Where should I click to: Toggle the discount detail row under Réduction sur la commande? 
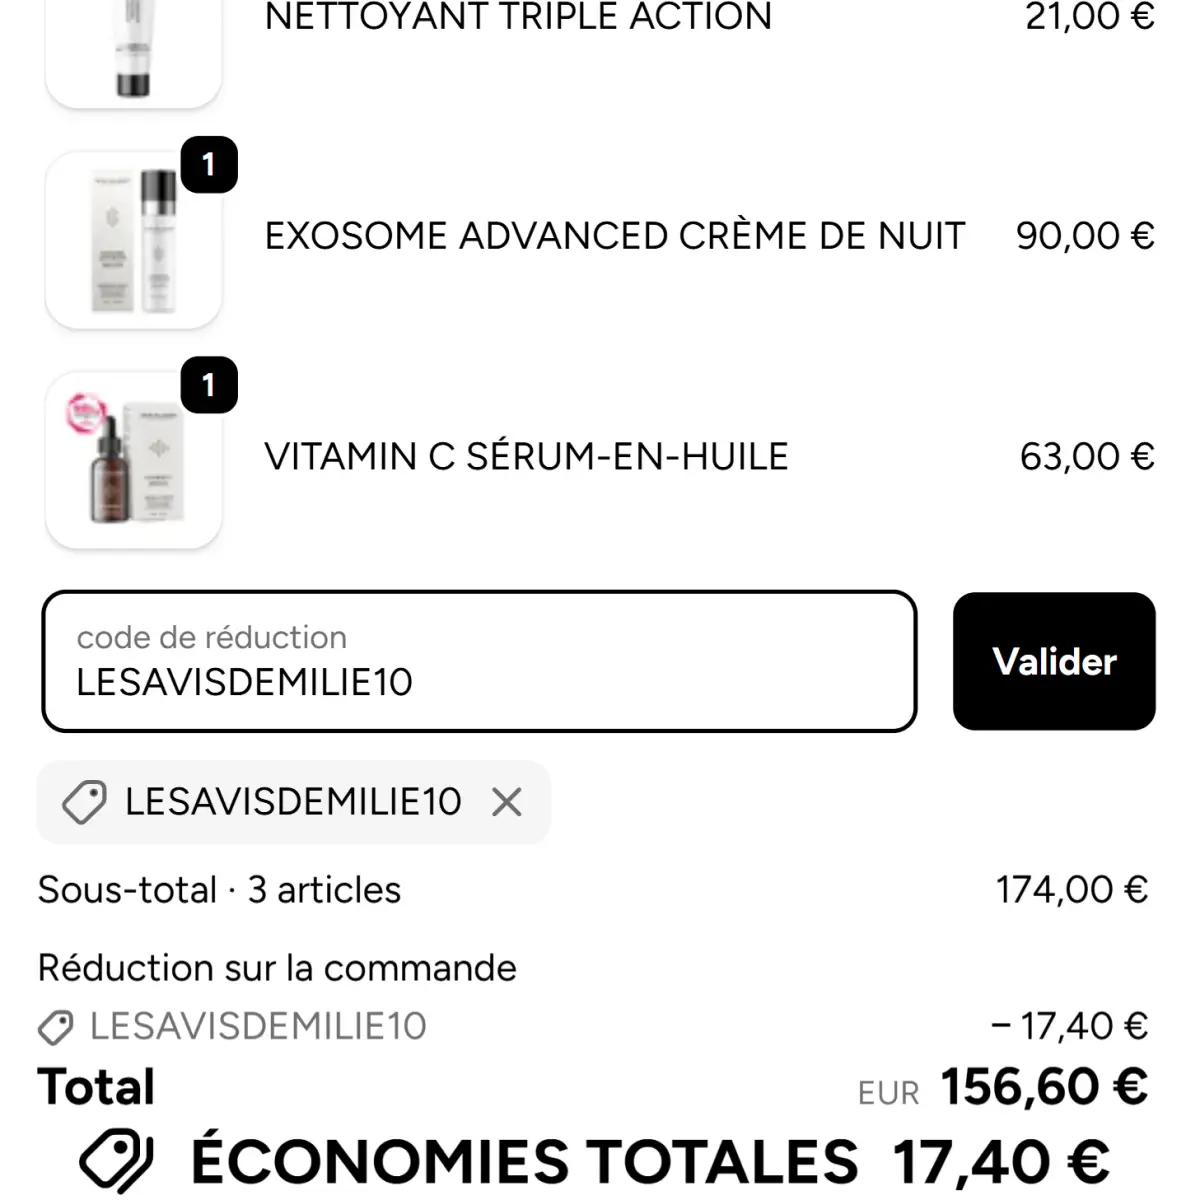256,1026
